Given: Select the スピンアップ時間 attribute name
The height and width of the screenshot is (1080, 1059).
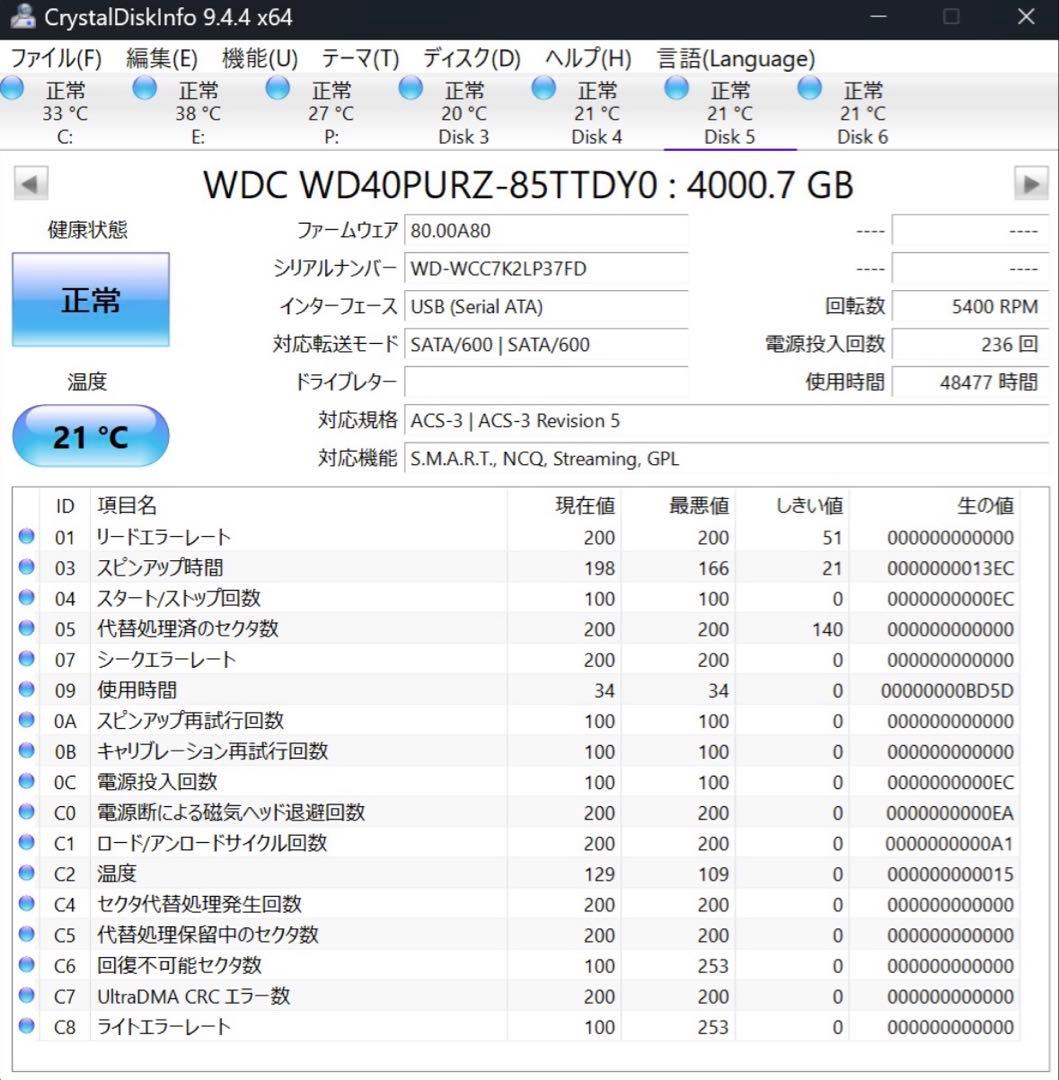Looking at the screenshot, I should pyautogui.click(x=160, y=568).
